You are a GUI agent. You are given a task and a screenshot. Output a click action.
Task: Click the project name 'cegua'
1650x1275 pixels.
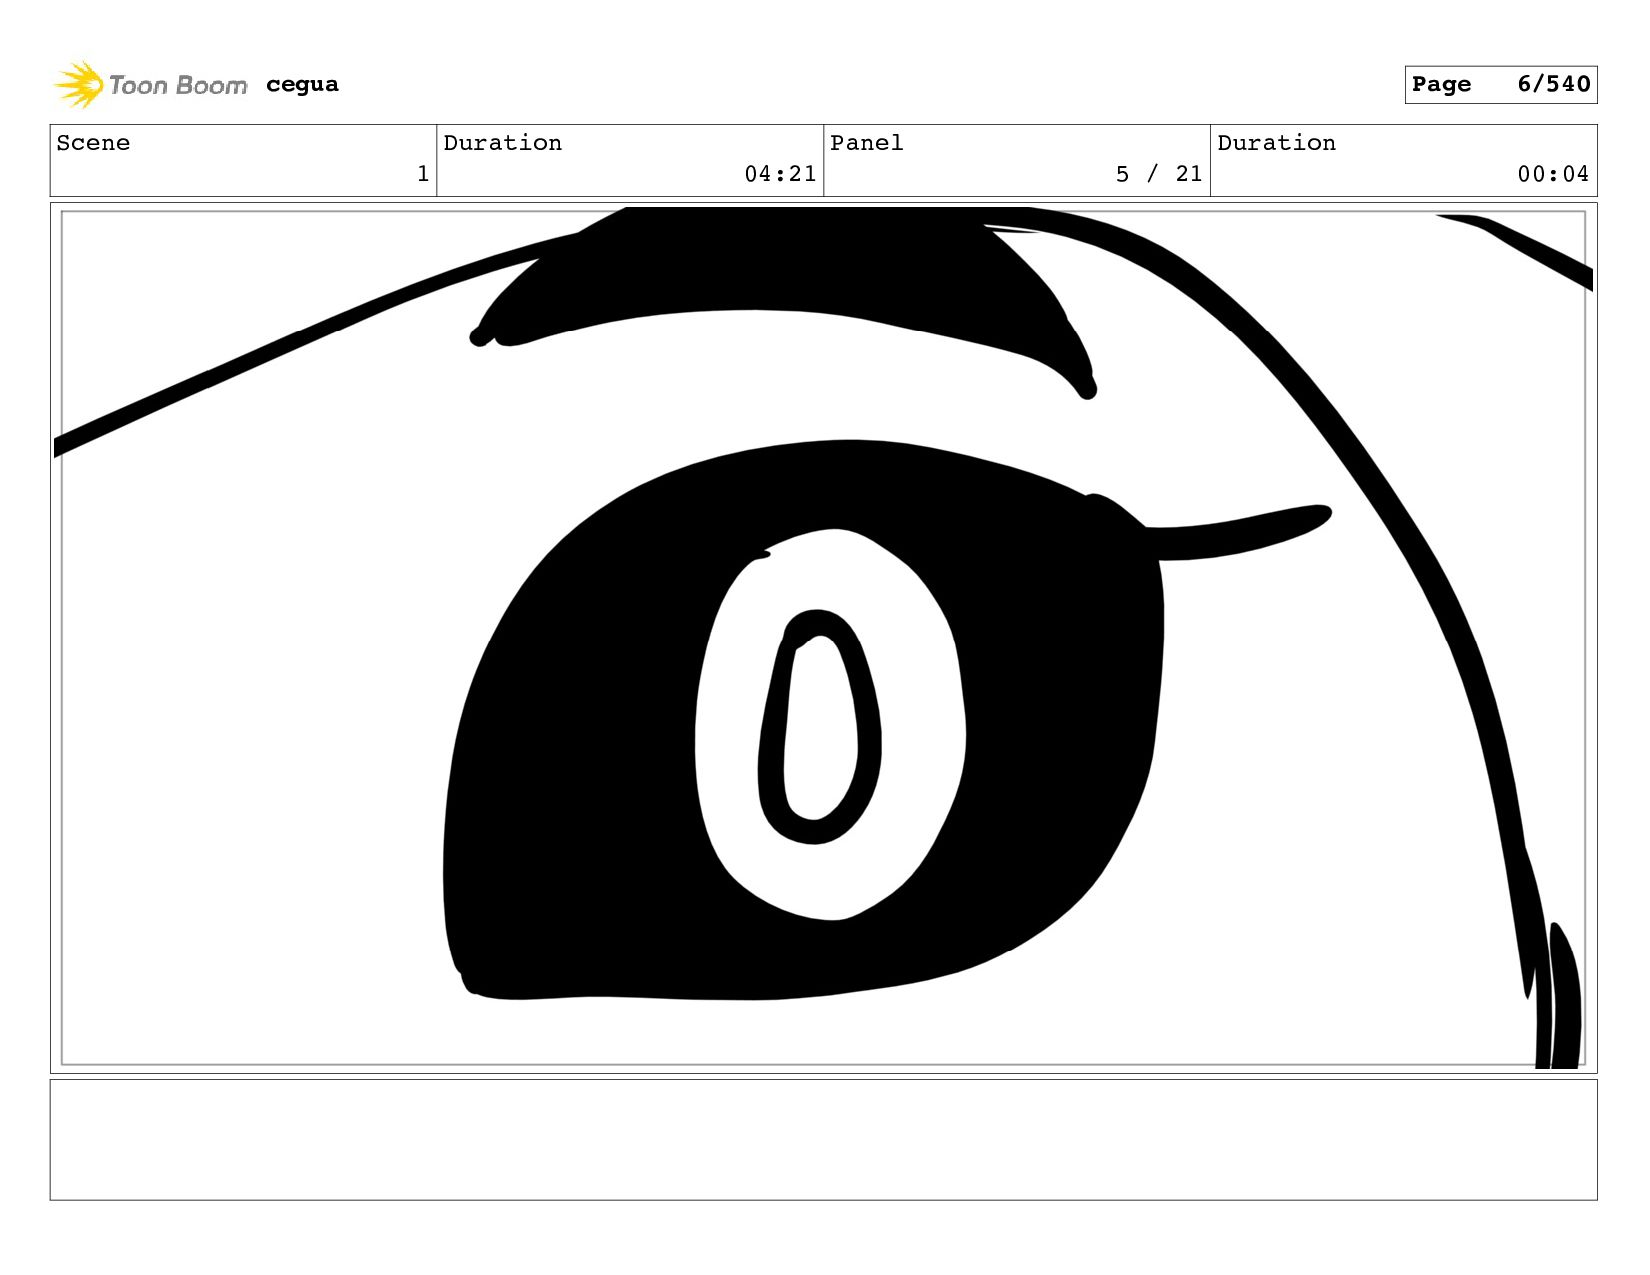302,85
